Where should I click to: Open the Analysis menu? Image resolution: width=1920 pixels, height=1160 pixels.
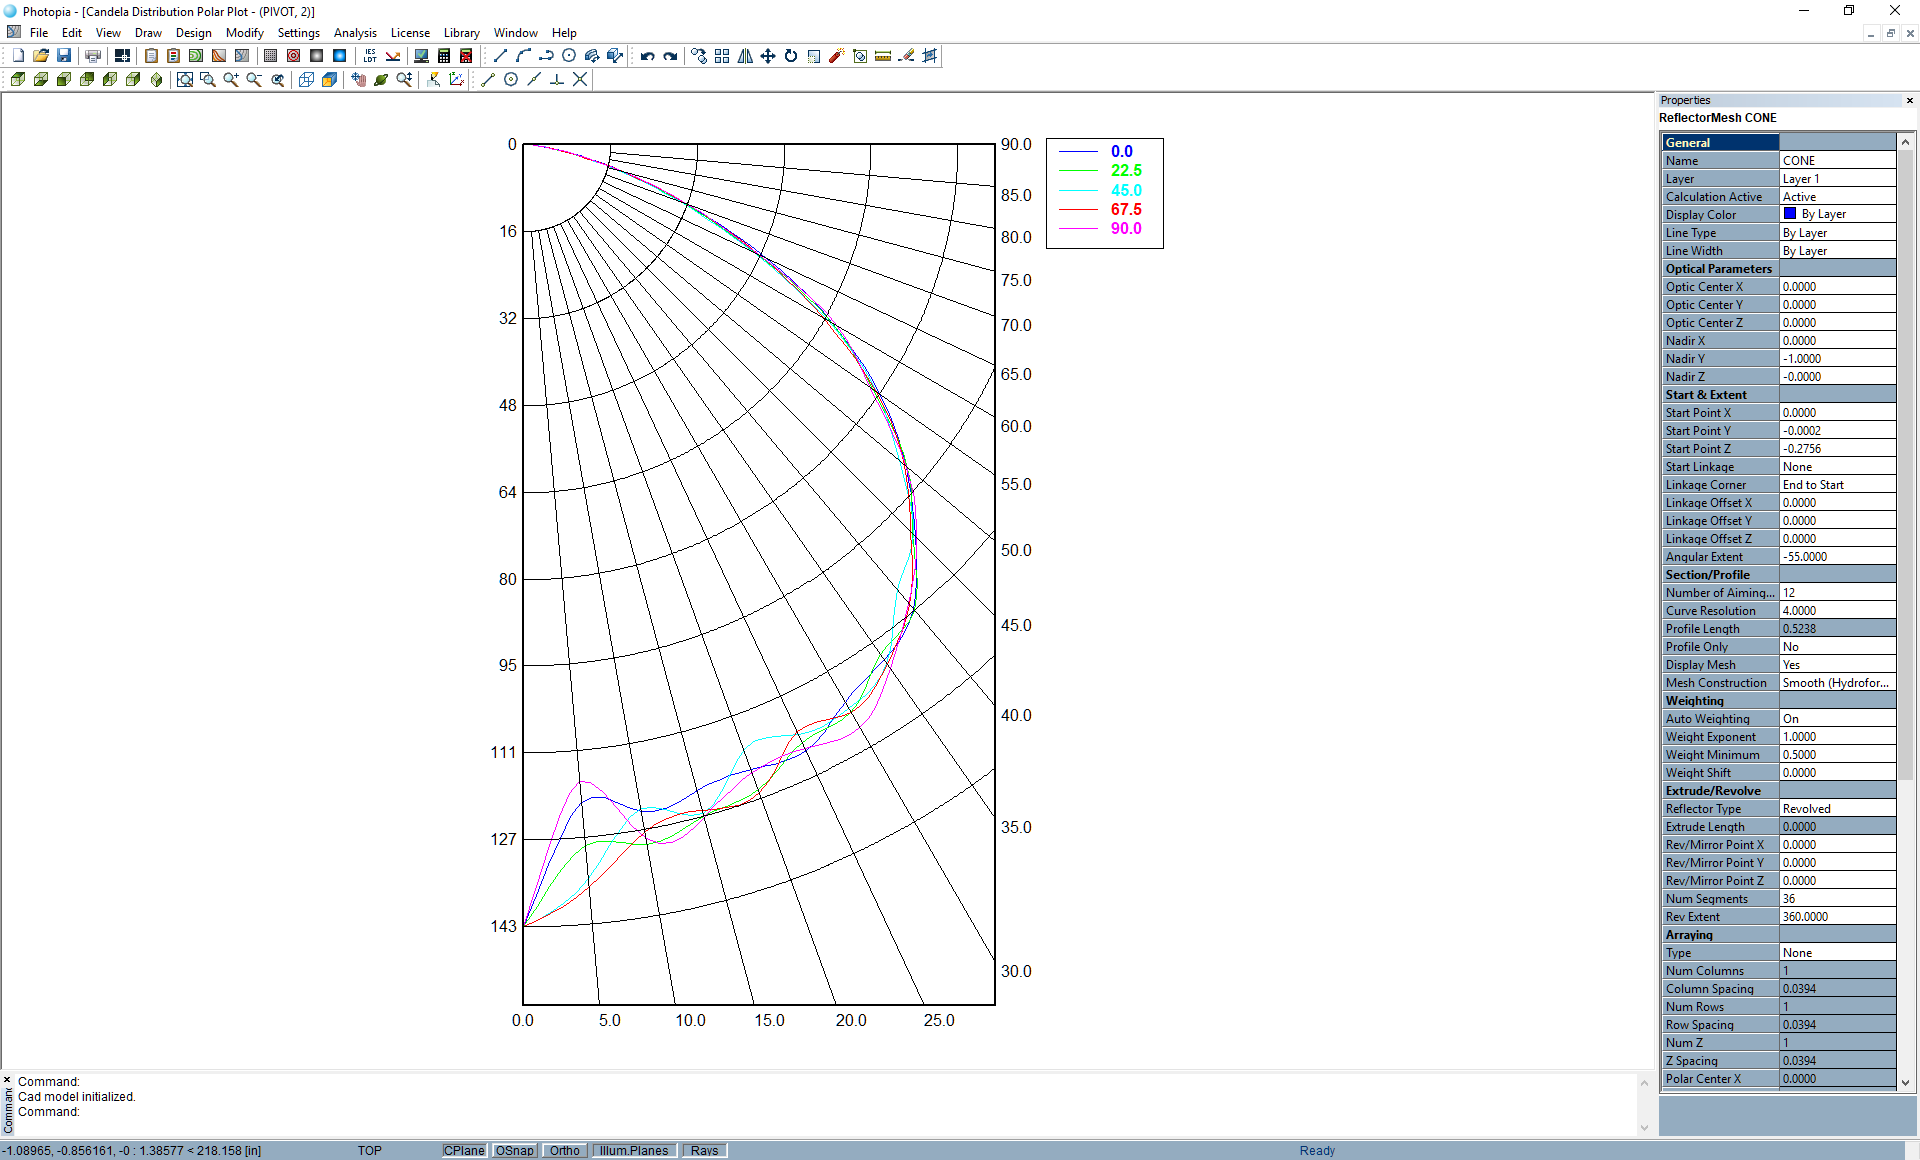(355, 33)
